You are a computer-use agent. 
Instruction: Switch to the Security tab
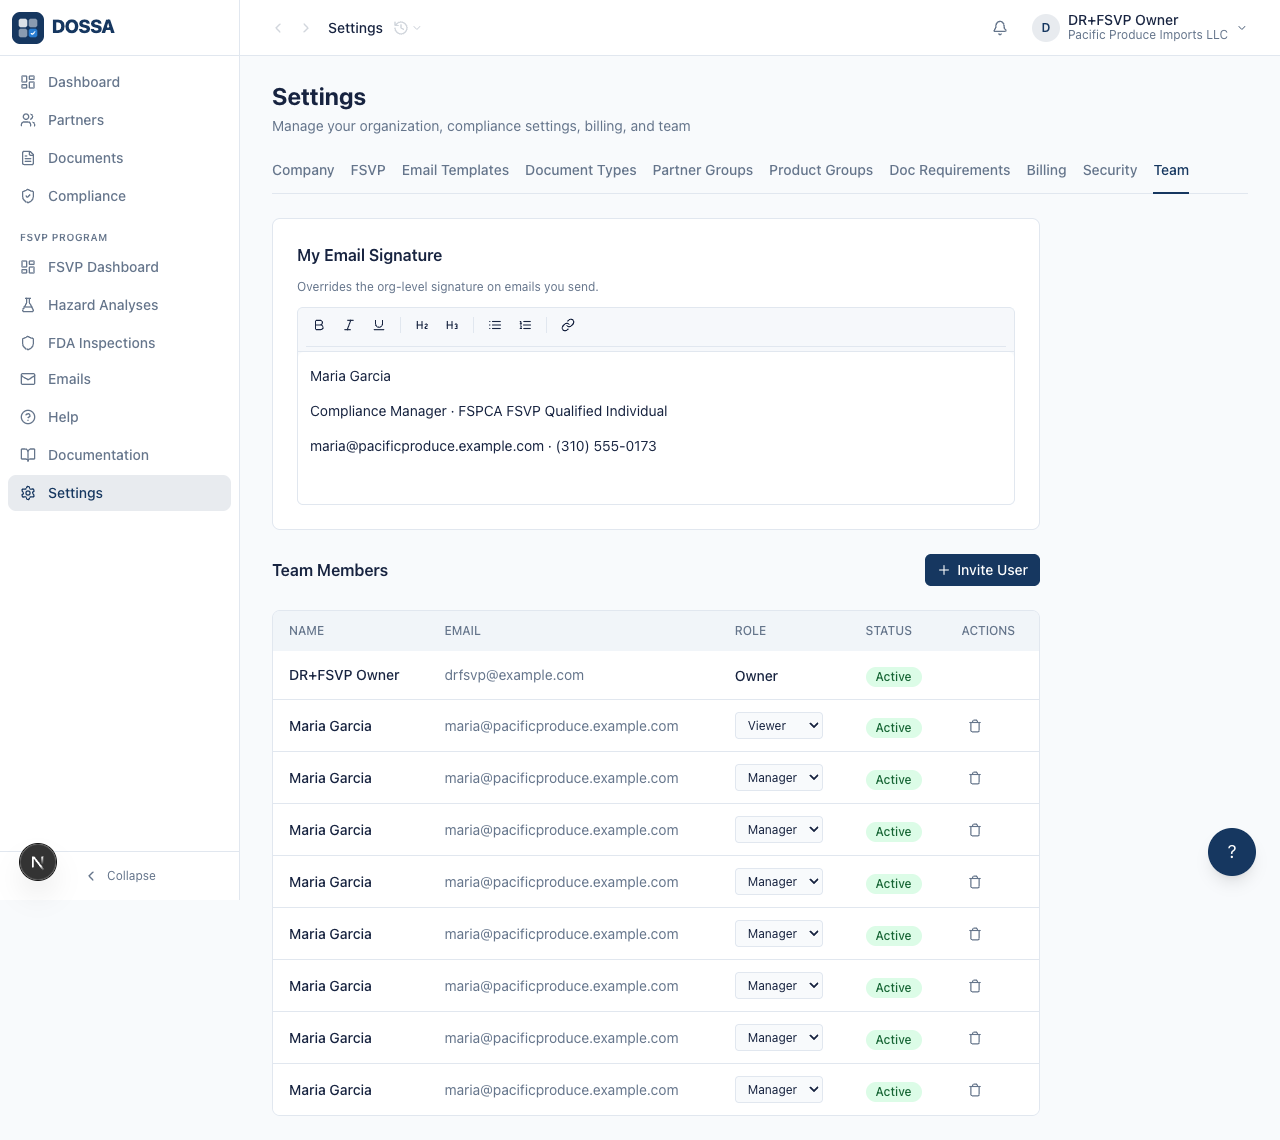1110,170
